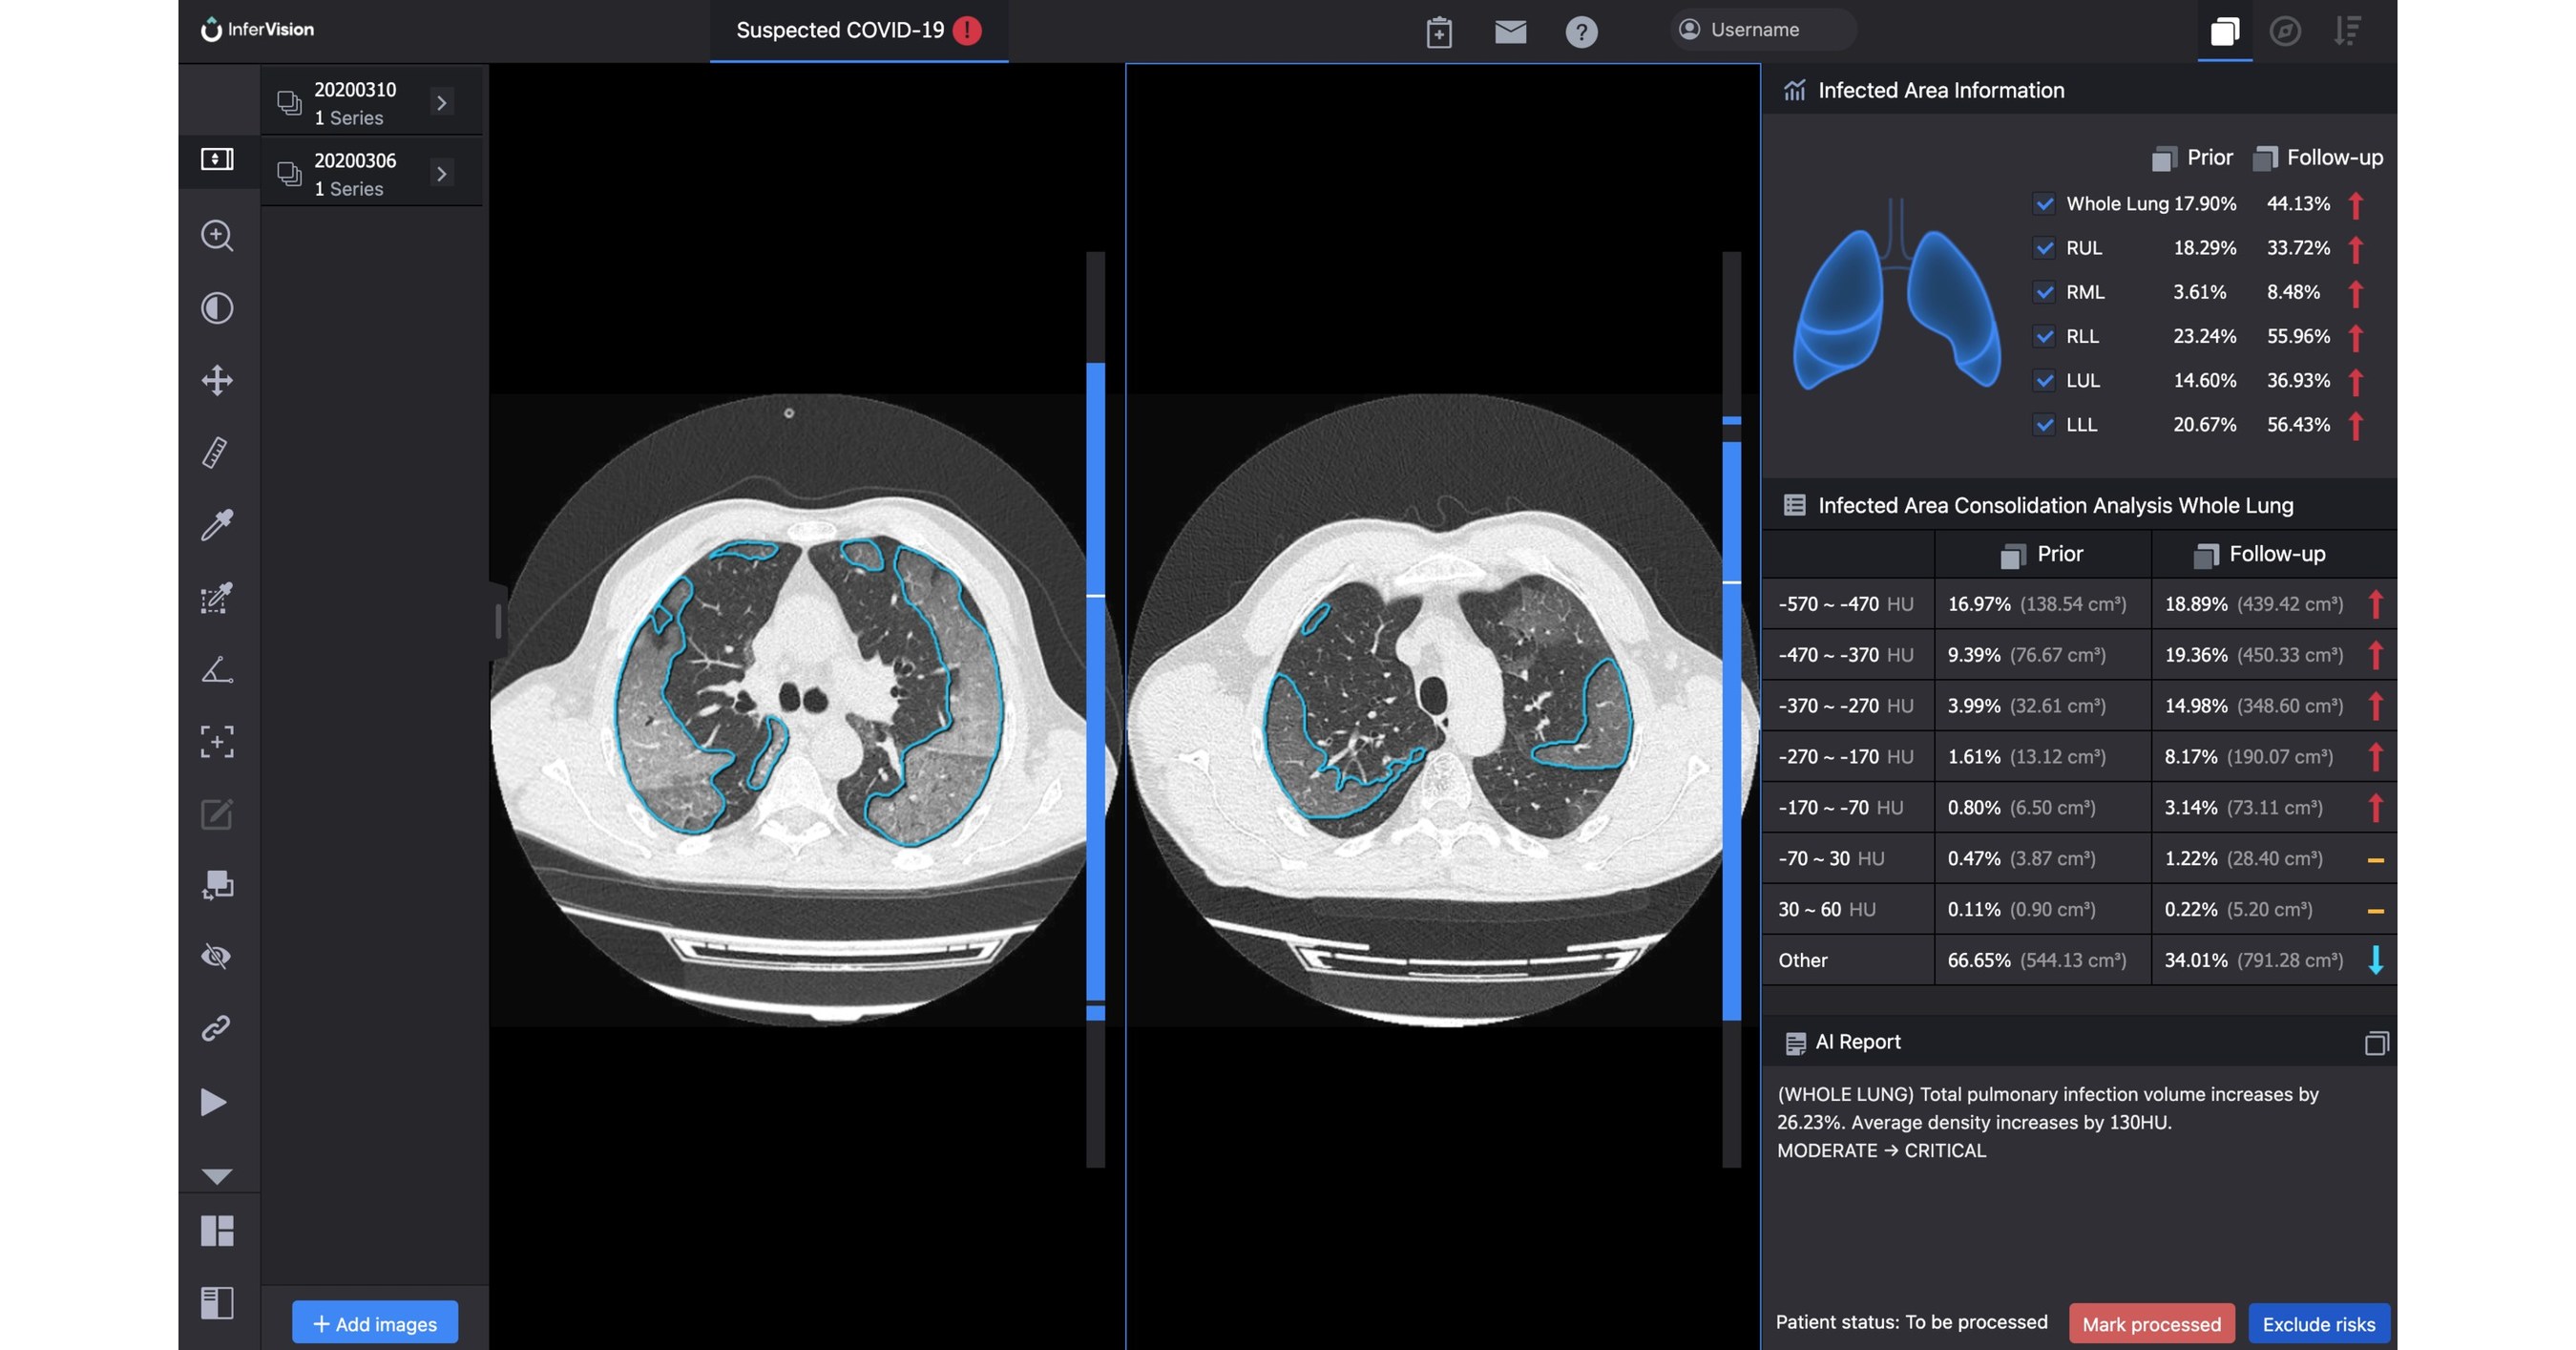The width and height of the screenshot is (2576, 1350).
Task: Open the help question mark
Action: pos(1581,32)
